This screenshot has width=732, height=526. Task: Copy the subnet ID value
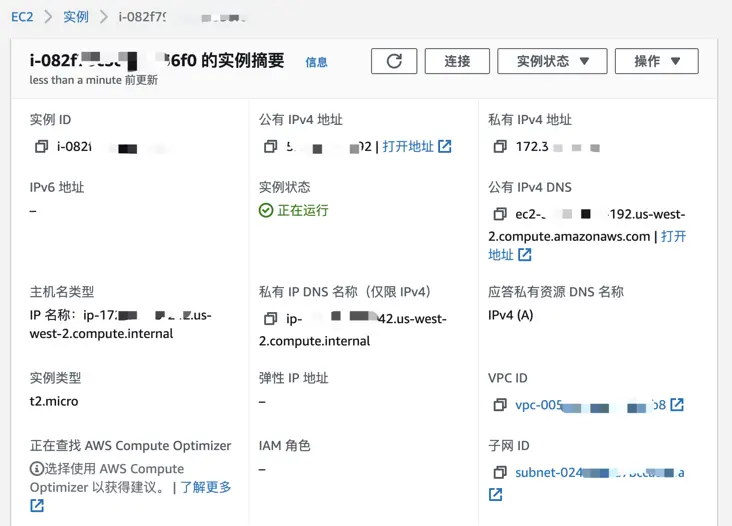500,472
